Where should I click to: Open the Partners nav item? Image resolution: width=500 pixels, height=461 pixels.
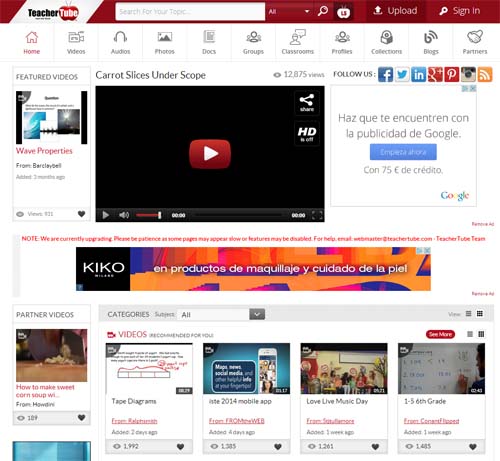click(x=475, y=42)
